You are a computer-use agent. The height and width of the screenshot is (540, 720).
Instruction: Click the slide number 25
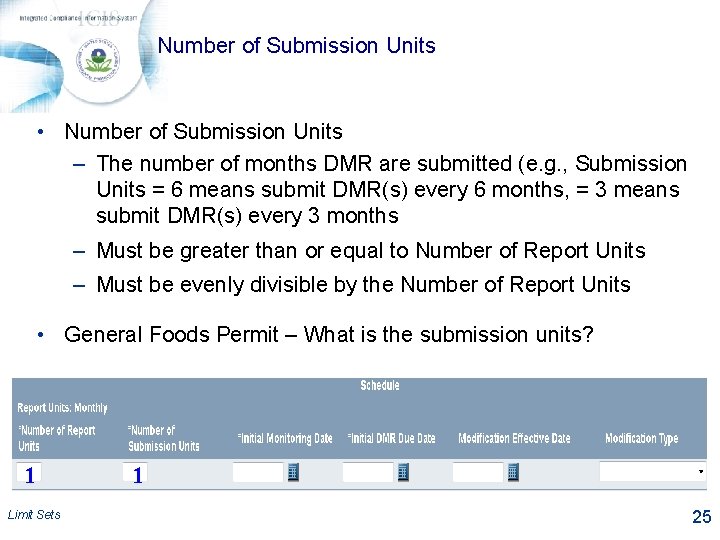click(701, 517)
